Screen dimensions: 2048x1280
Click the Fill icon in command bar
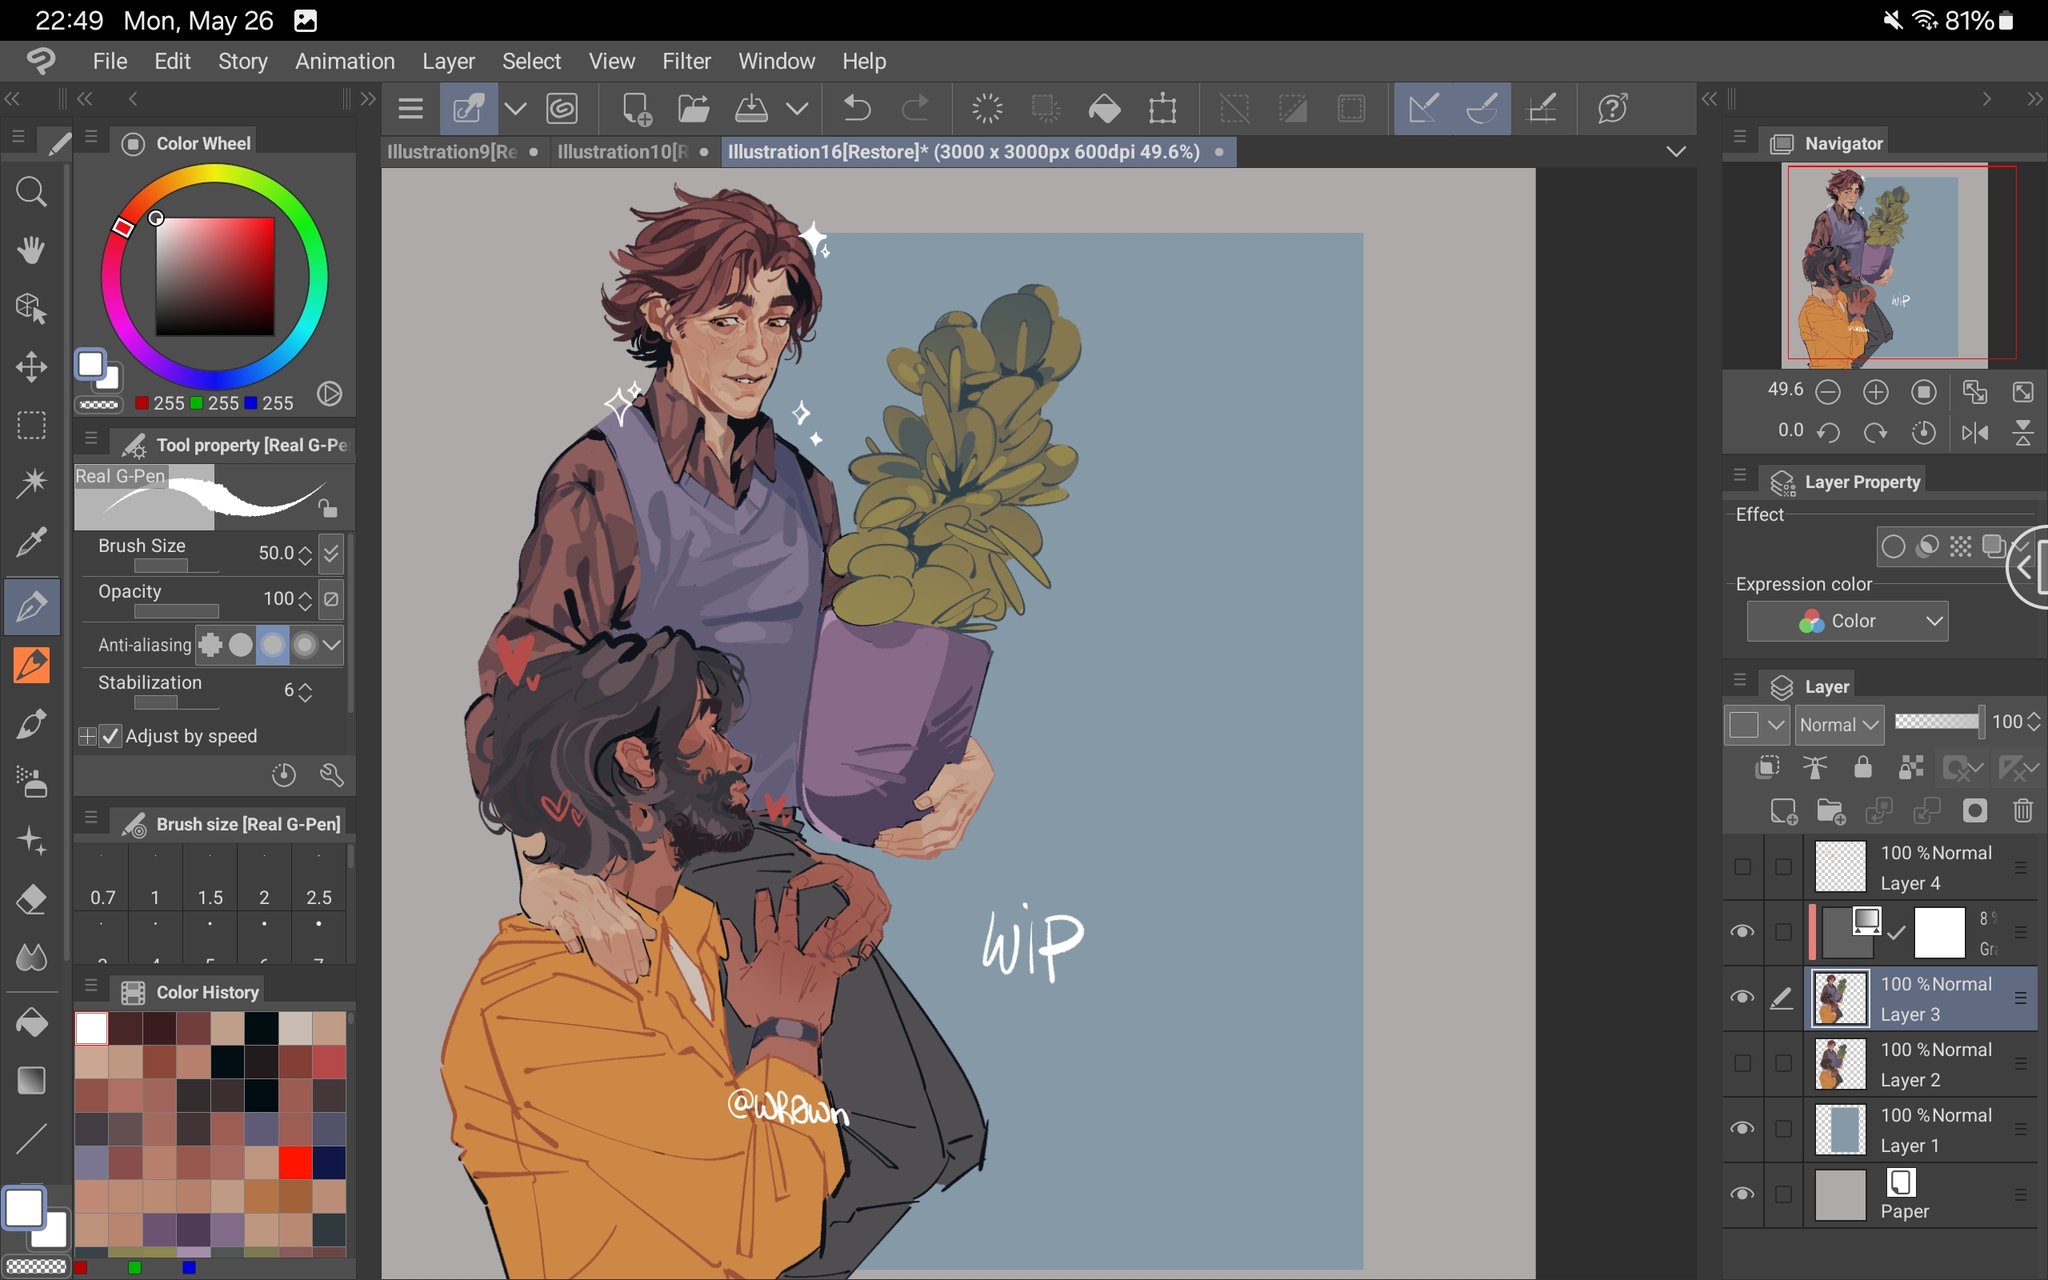1104,108
